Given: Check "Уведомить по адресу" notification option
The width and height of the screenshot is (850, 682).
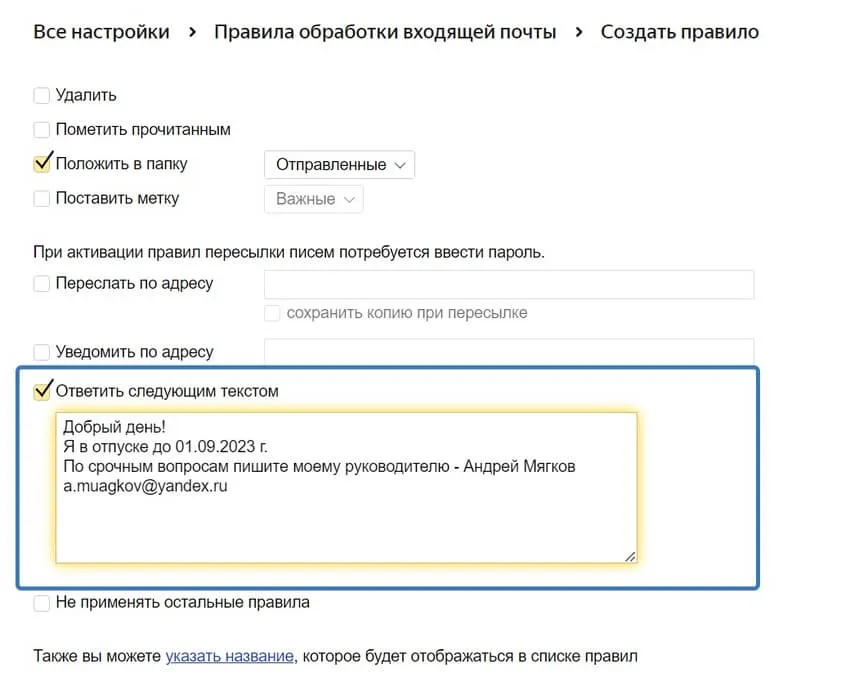Looking at the screenshot, I should point(41,352).
